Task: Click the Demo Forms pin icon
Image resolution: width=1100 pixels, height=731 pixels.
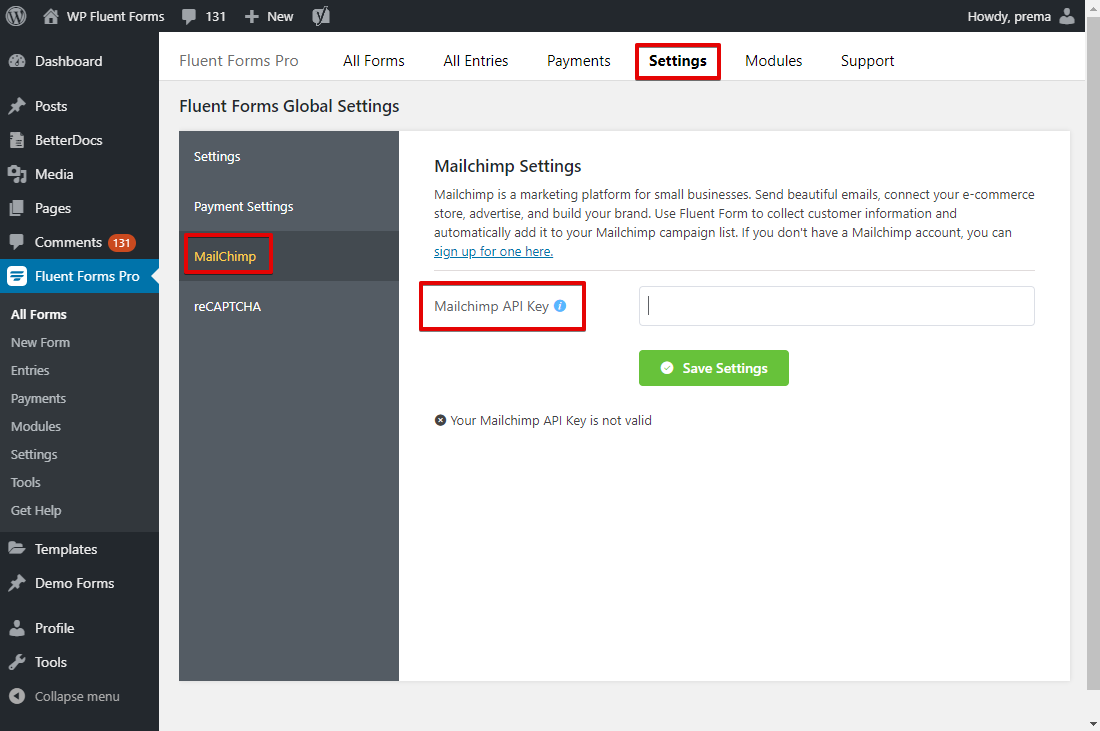Action: pos(18,583)
